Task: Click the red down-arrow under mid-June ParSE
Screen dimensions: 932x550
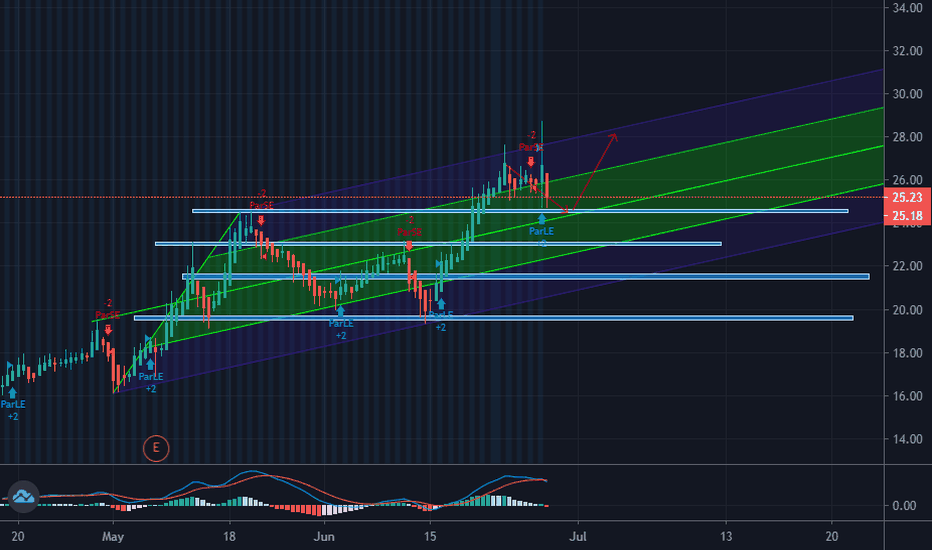Action: point(409,244)
